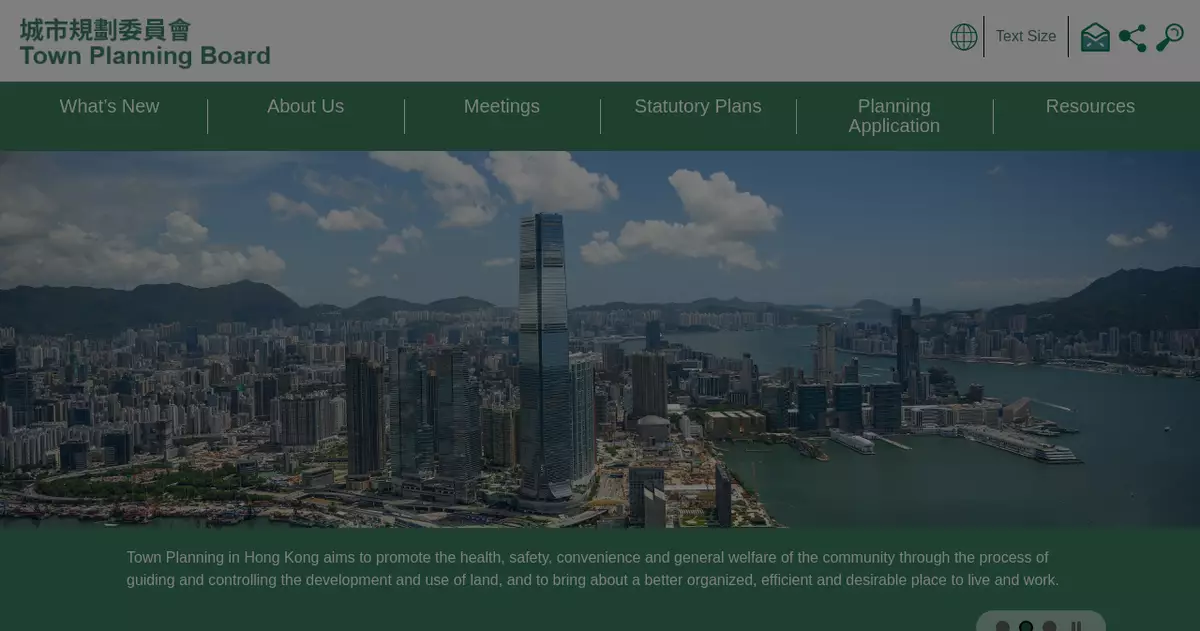Expand the About Us menu
The image size is (1200, 631).
(x=305, y=106)
